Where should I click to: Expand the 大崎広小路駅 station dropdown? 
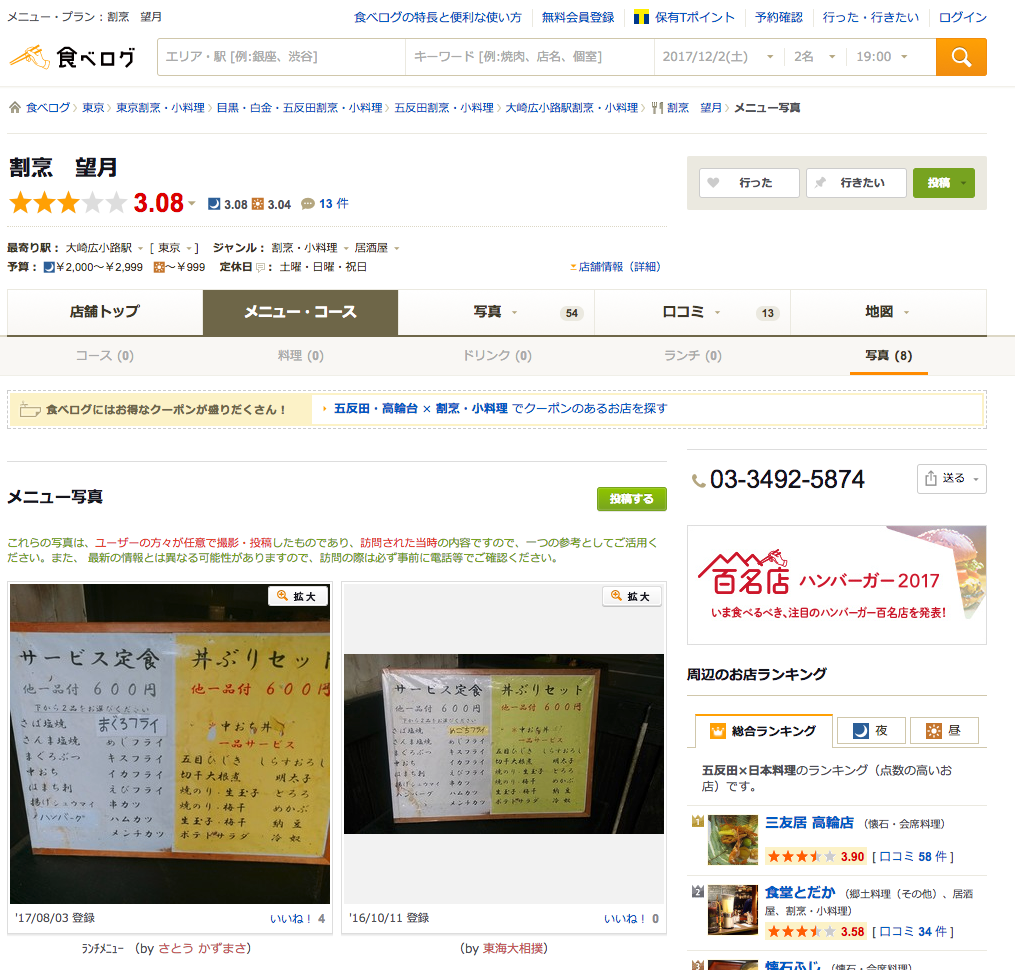(x=140, y=248)
